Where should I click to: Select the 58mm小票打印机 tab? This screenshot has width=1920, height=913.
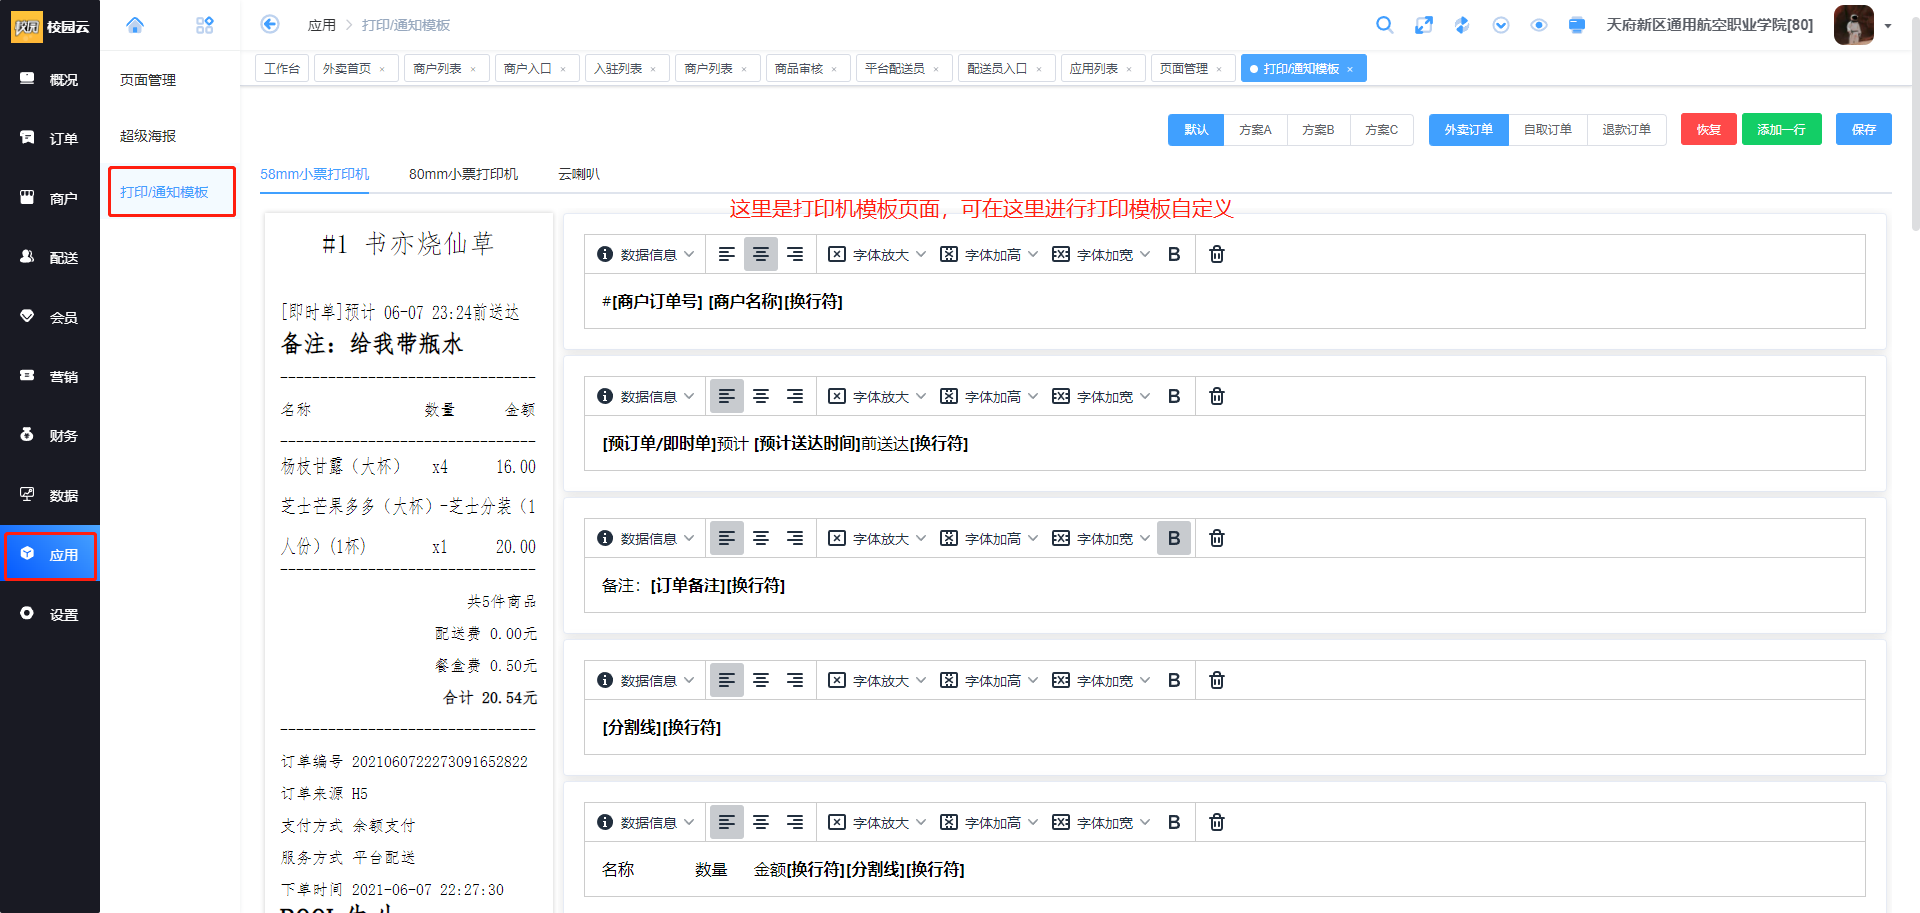pos(314,174)
